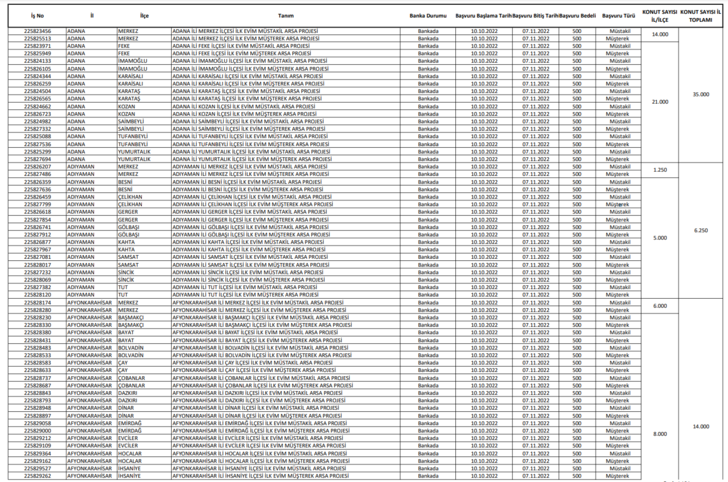Image resolution: width=728 pixels, height=482 pixels.
Task: Select the "Başvuru Türü" column header
Action: 618,16
